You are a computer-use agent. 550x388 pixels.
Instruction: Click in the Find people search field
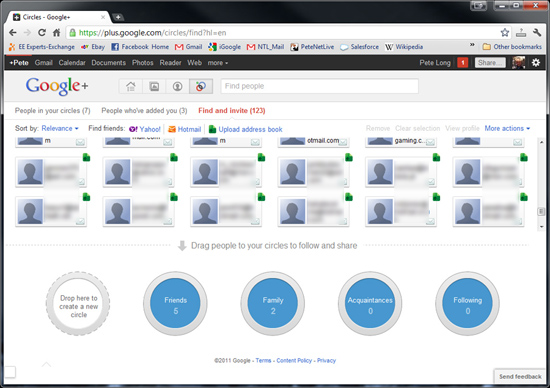pyautogui.click(x=320, y=86)
